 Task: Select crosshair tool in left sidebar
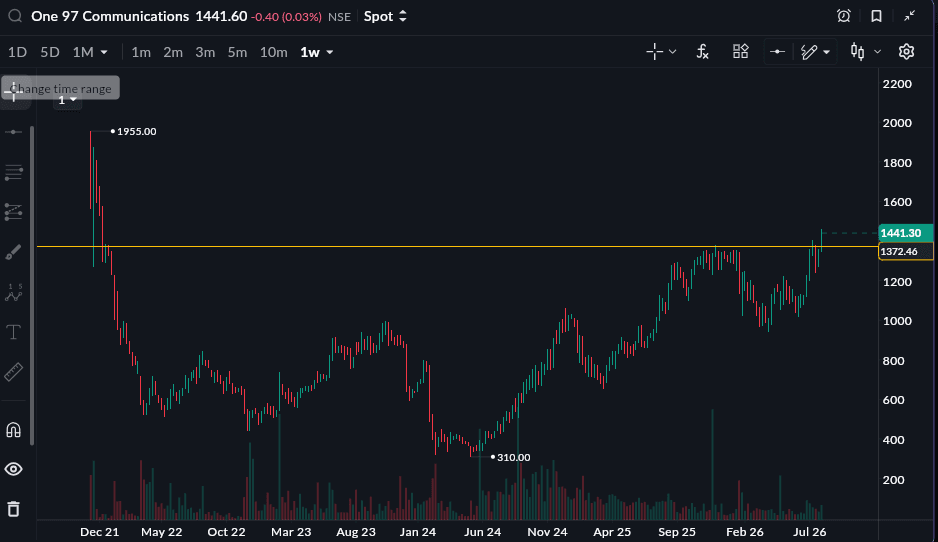coord(13,93)
